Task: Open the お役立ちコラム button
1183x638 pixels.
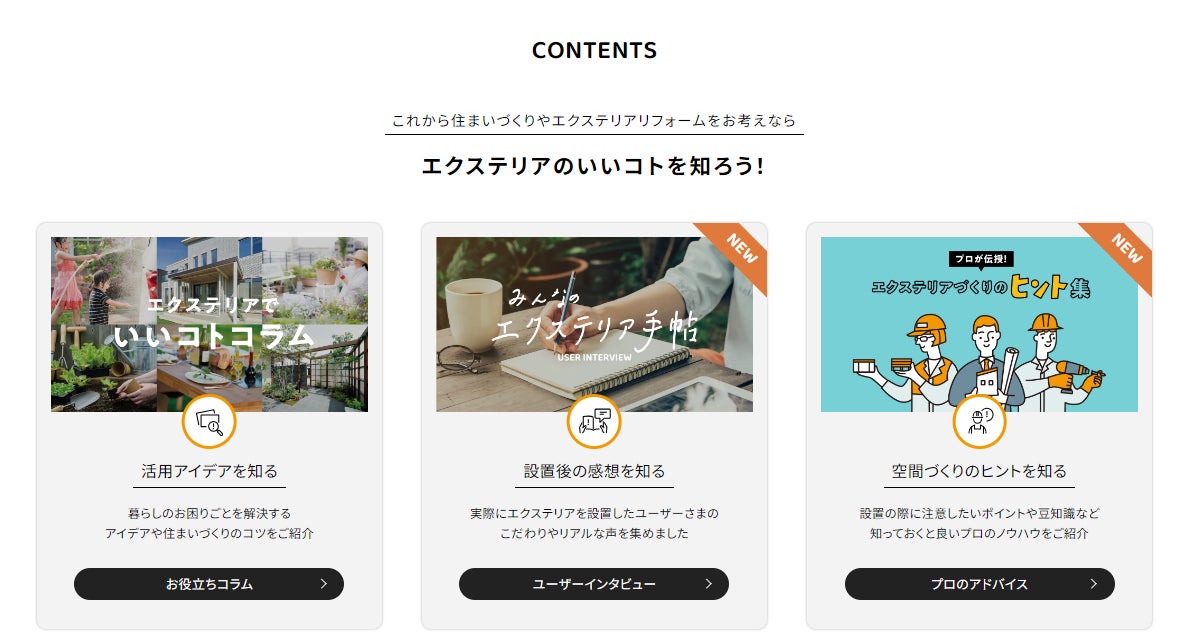Action: 209,584
